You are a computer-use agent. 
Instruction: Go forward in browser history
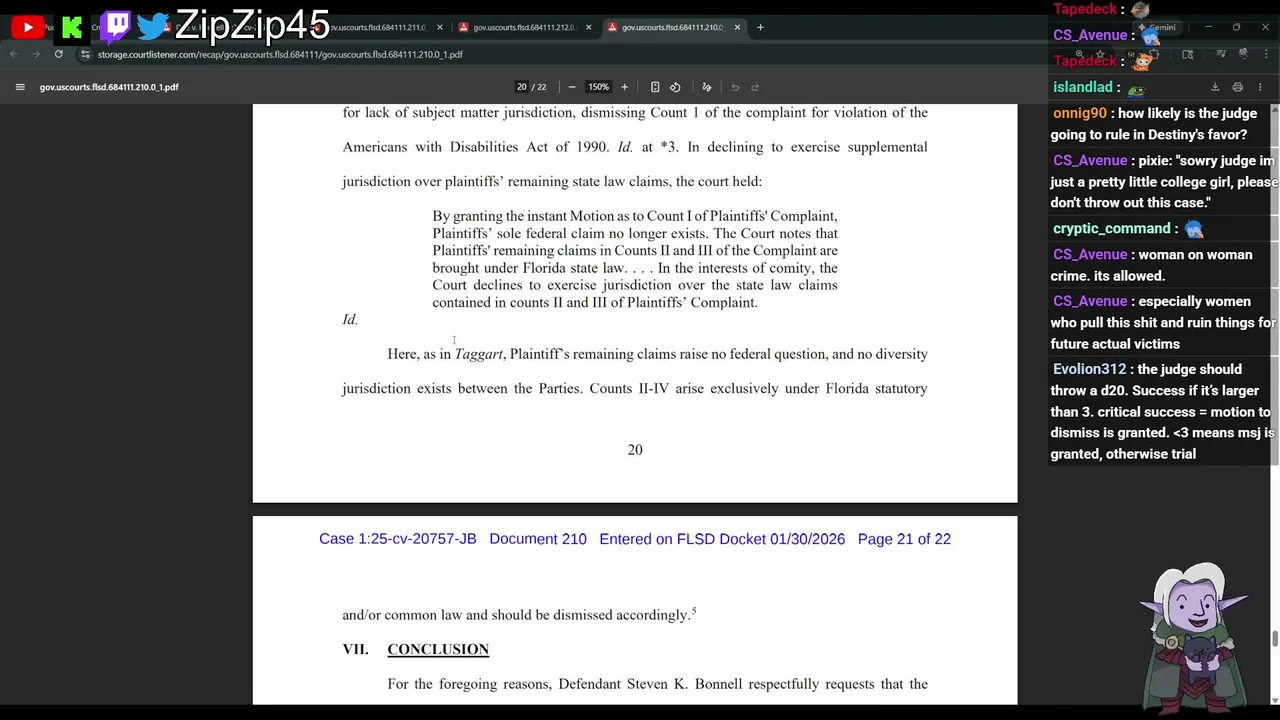(36, 54)
